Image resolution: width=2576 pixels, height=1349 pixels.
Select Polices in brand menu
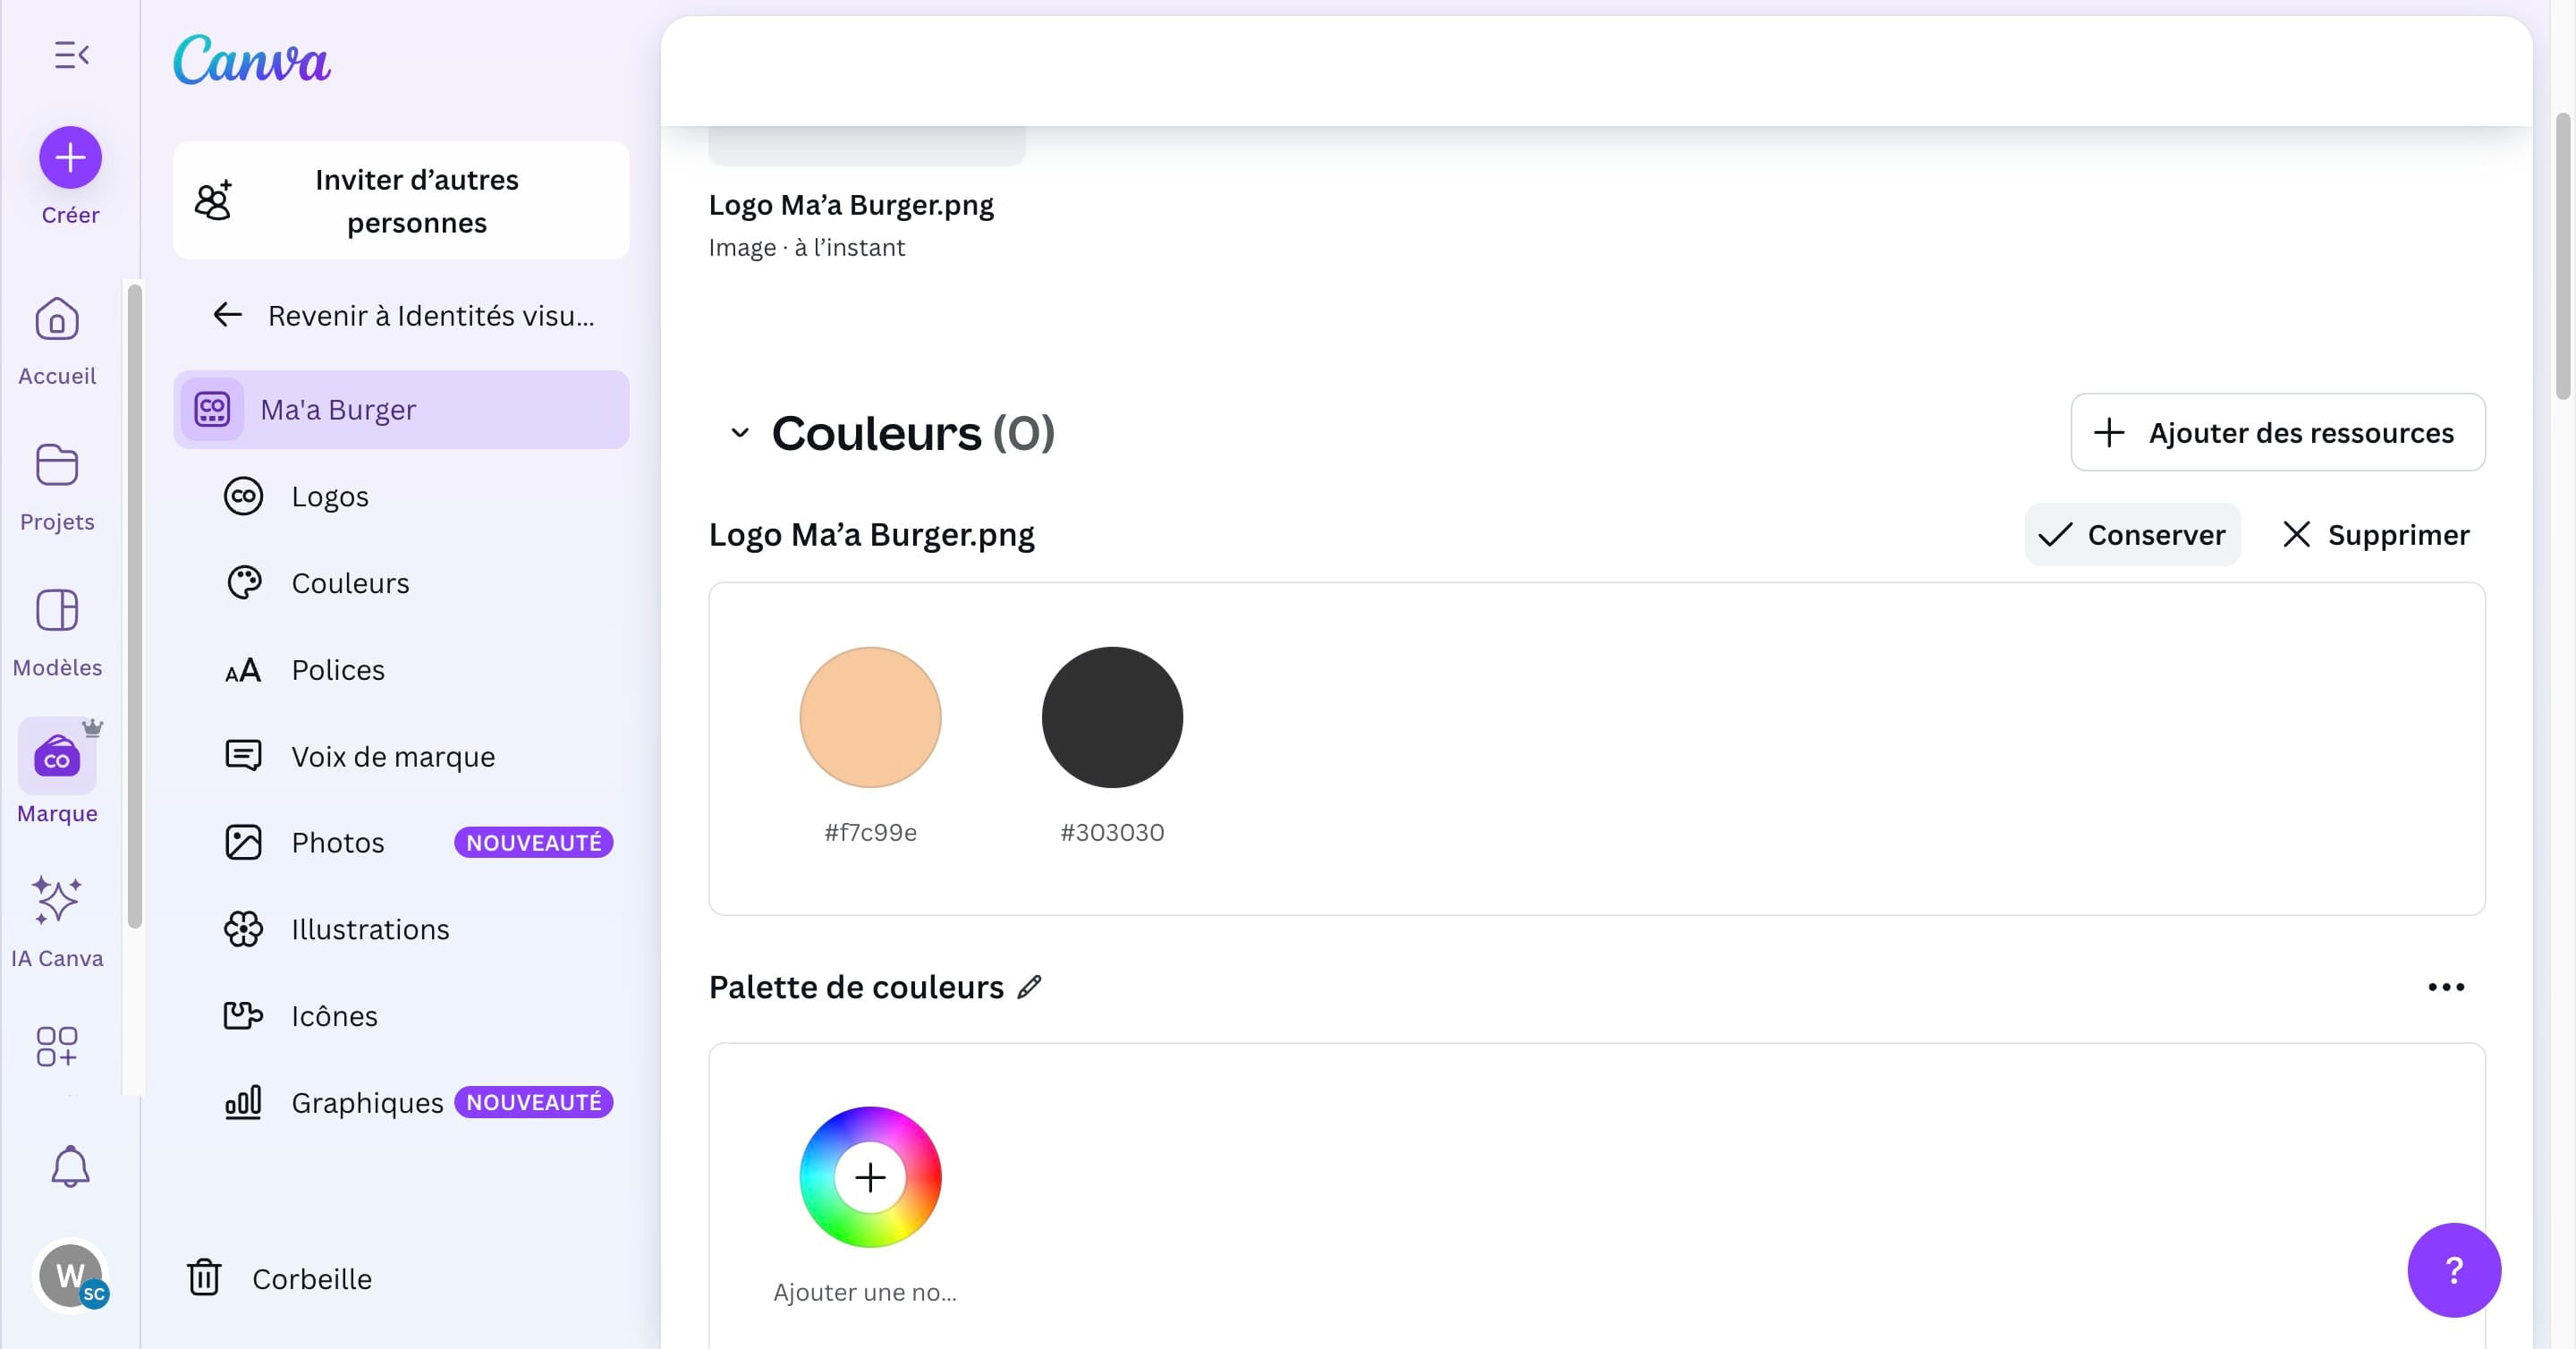[x=338, y=670]
